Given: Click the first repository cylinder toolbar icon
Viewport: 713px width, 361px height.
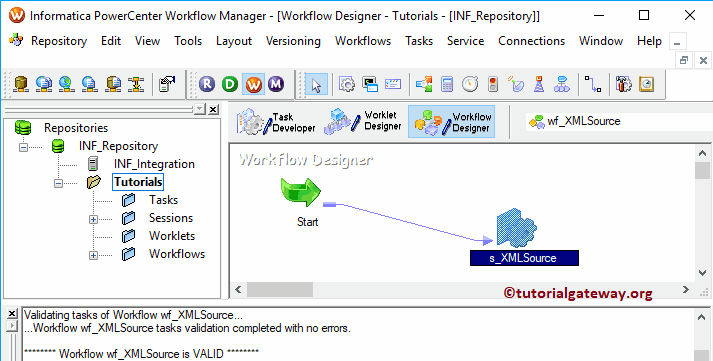Looking at the screenshot, I should click(20, 84).
